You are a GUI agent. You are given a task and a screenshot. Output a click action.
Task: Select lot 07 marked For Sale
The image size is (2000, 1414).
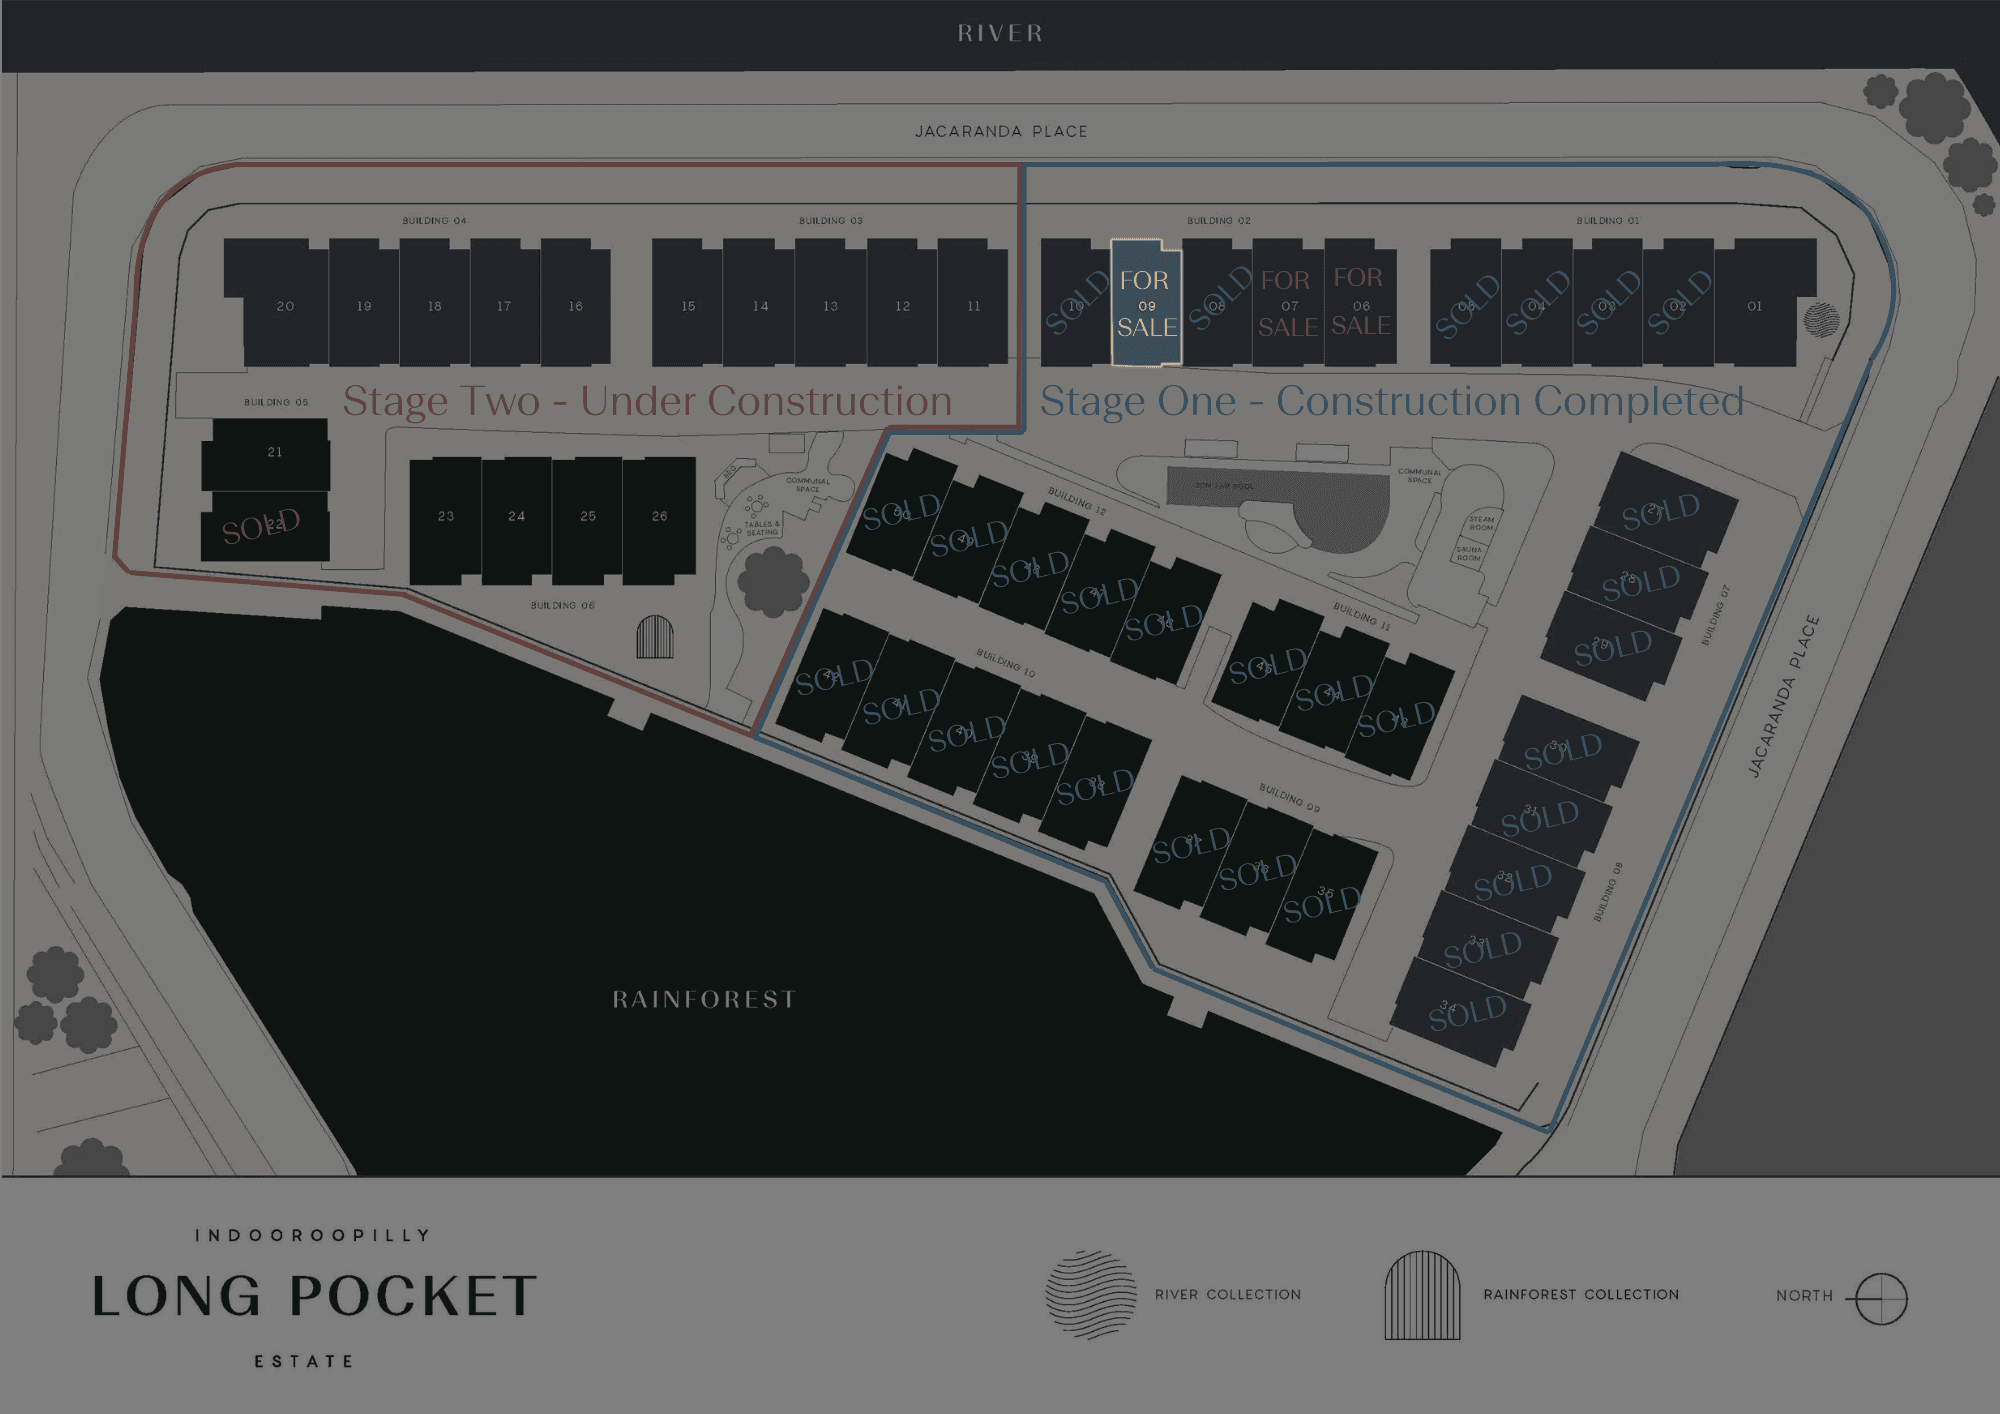(x=1288, y=303)
